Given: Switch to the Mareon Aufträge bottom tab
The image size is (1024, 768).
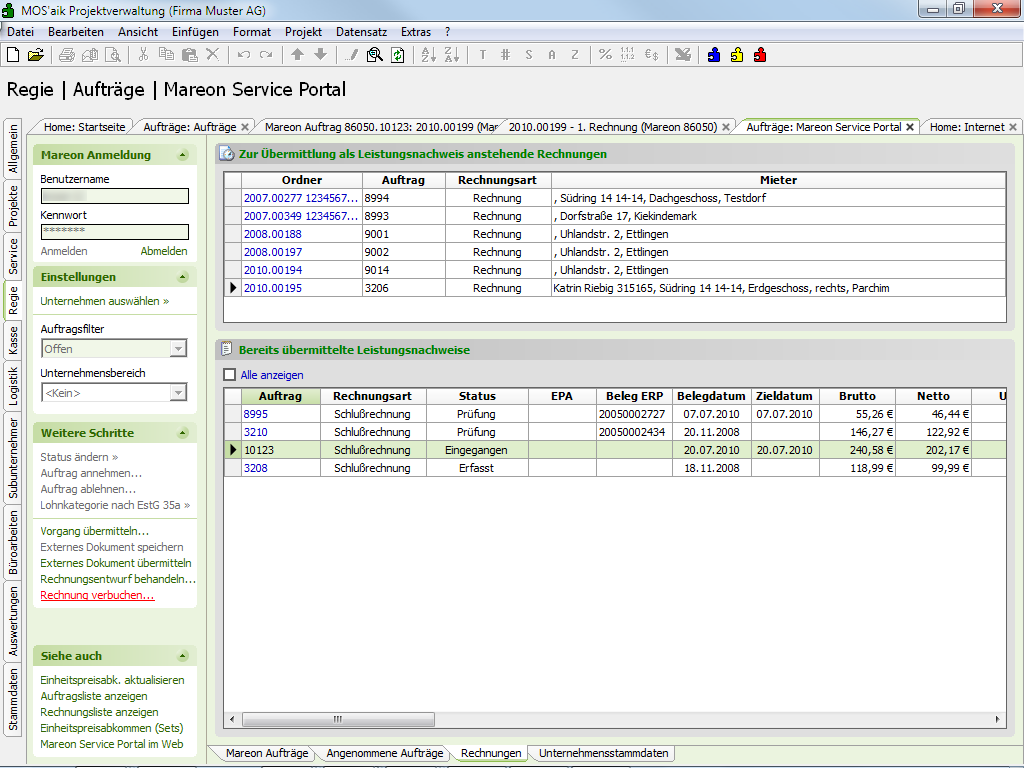Looking at the screenshot, I should point(266,753).
